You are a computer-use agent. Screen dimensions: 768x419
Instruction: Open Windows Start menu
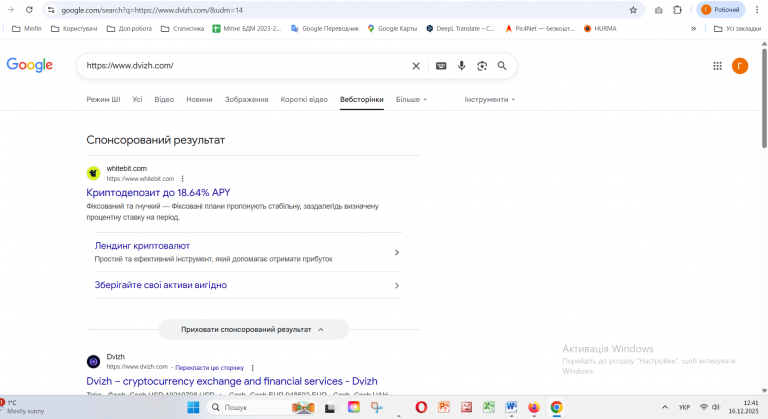[x=193, y=407]
